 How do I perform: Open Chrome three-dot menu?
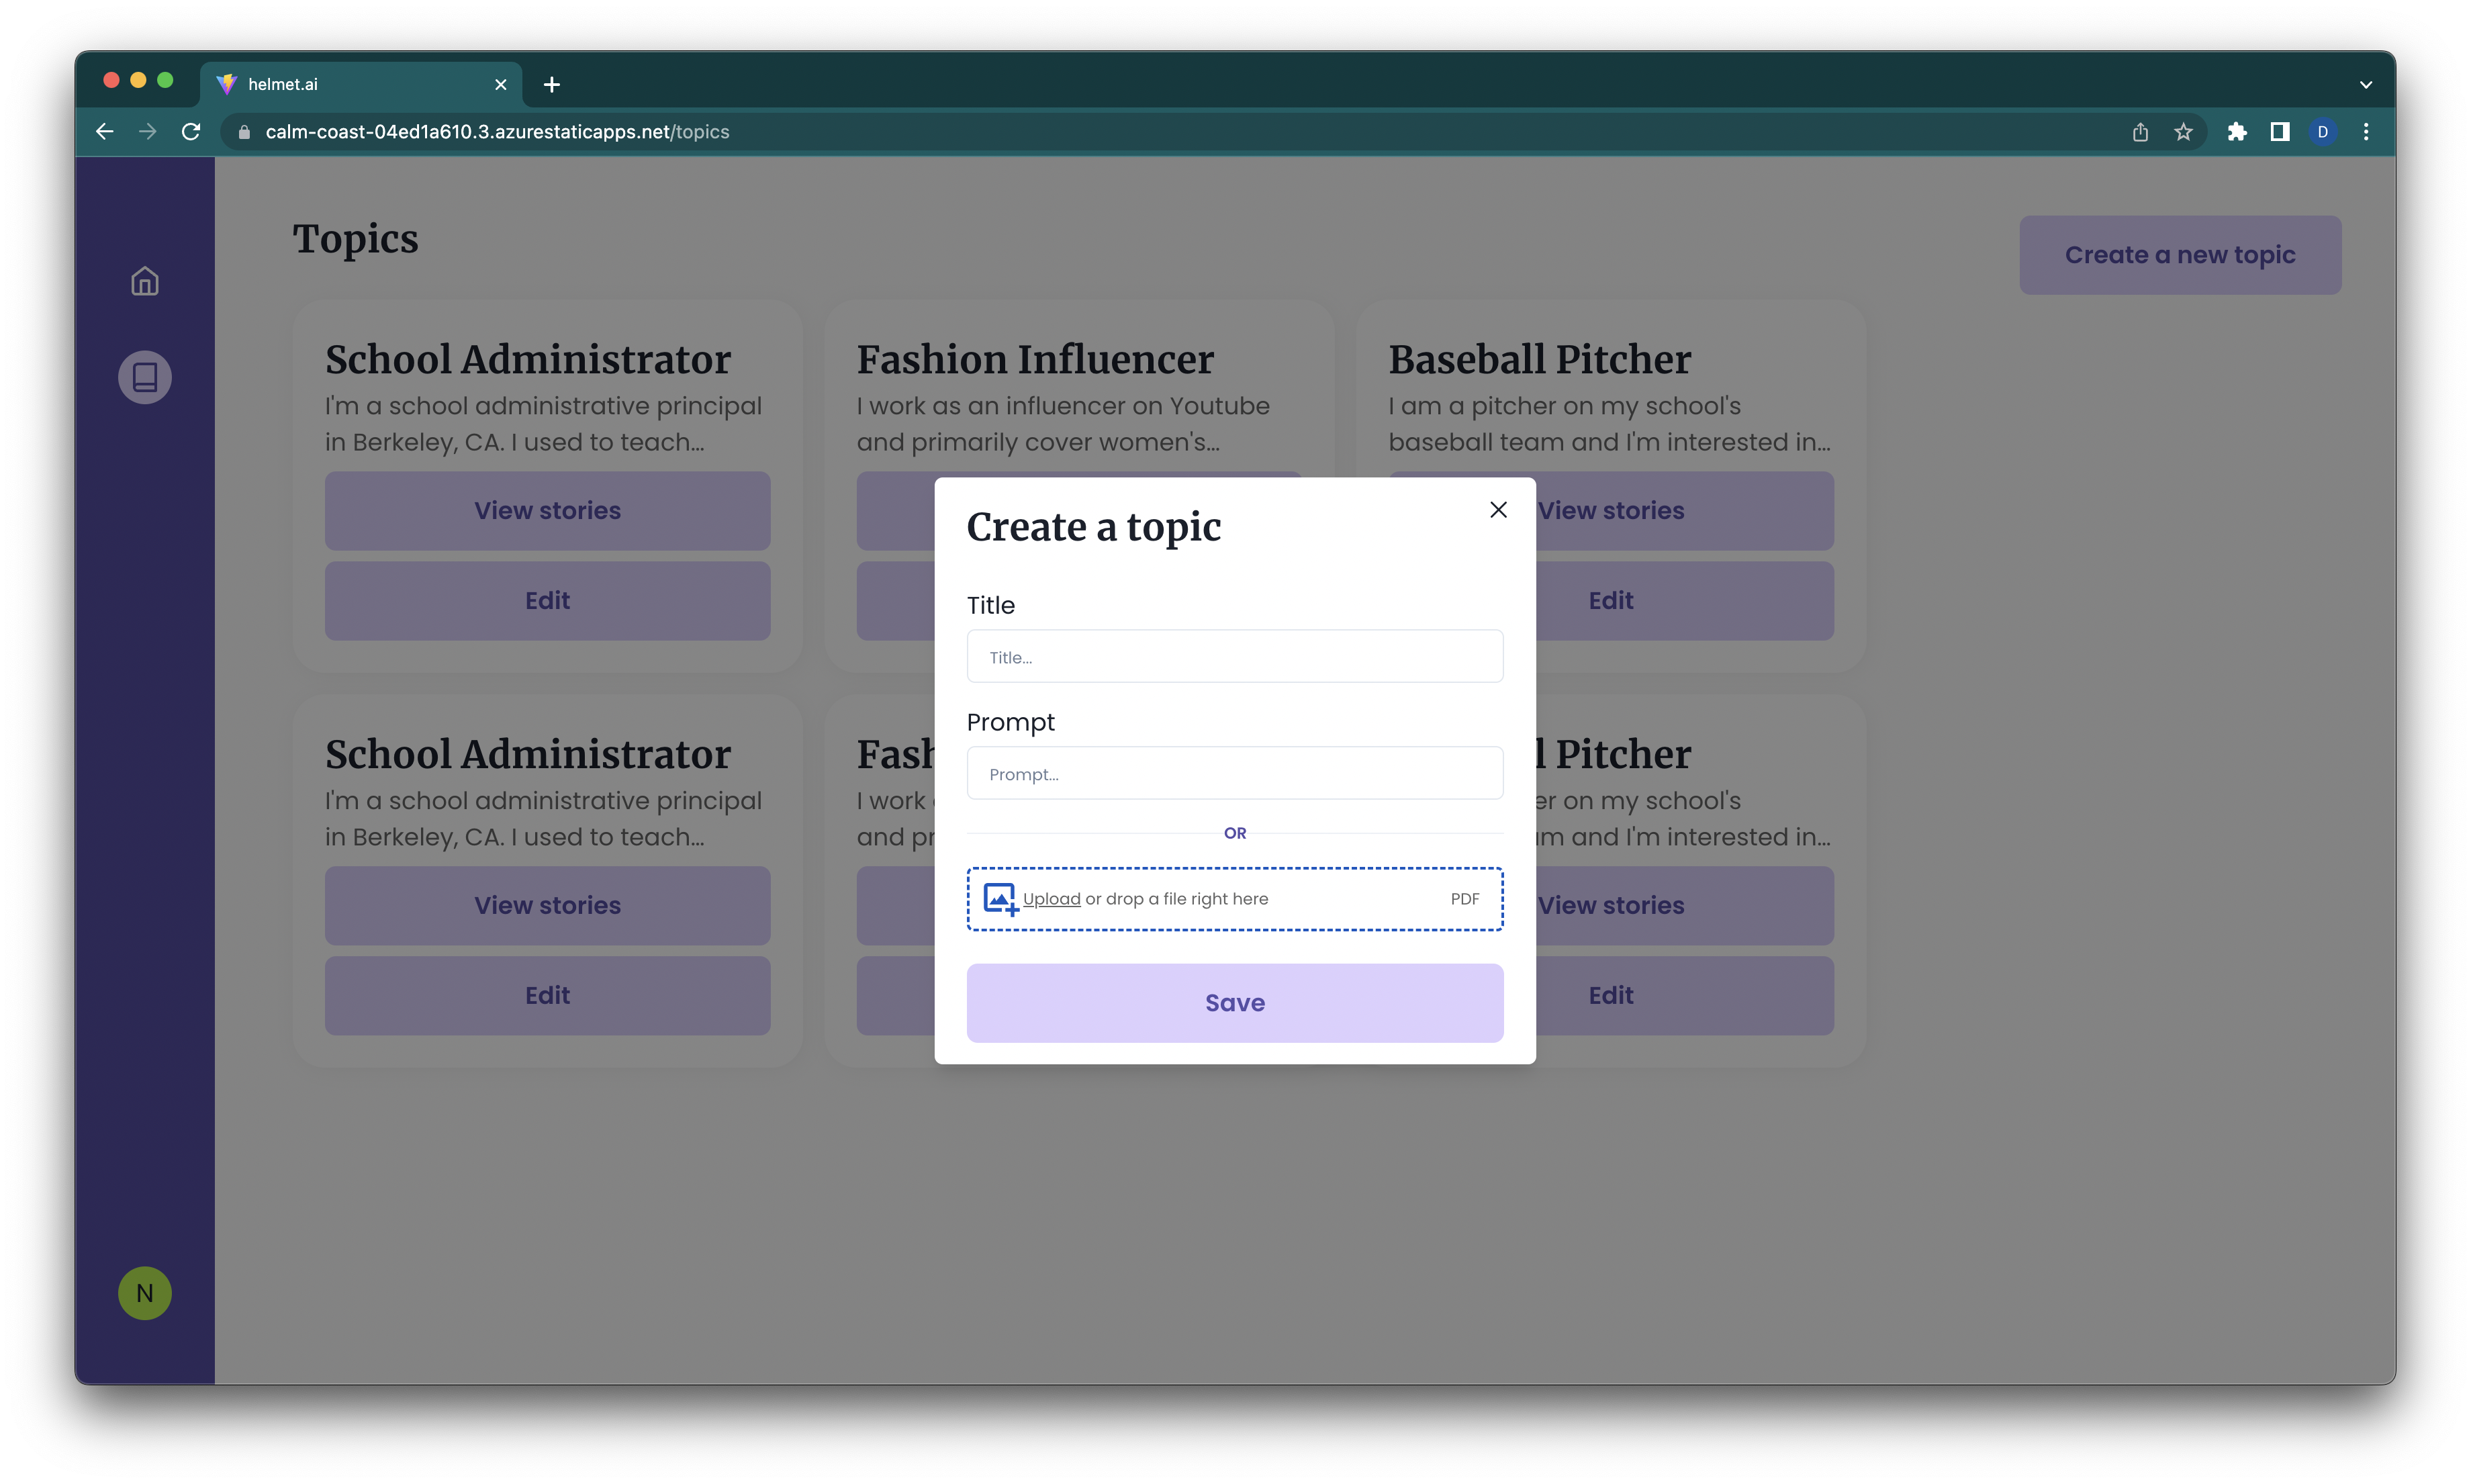click(x=2366, y=132)
